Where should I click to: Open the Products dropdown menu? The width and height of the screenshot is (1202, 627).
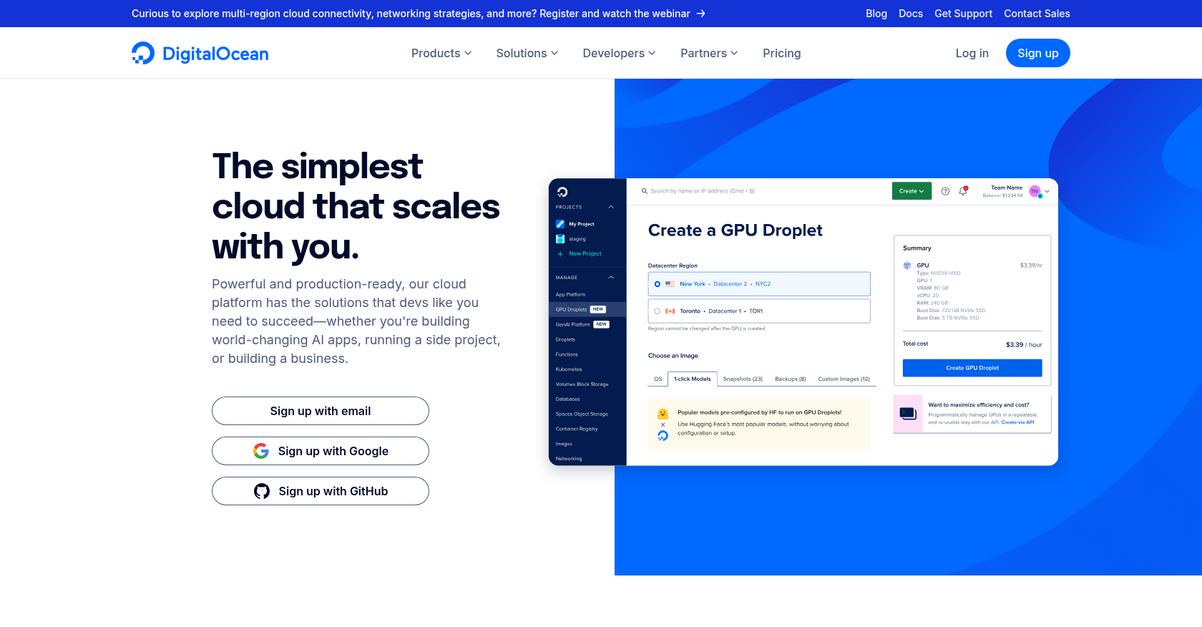tap(441, 53)
